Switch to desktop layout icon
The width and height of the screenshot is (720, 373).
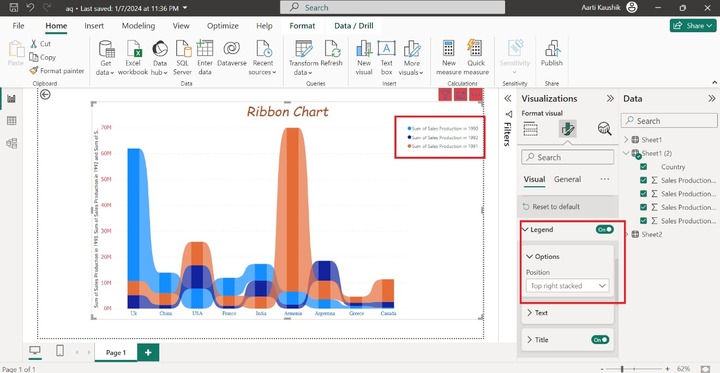[34, 351]
